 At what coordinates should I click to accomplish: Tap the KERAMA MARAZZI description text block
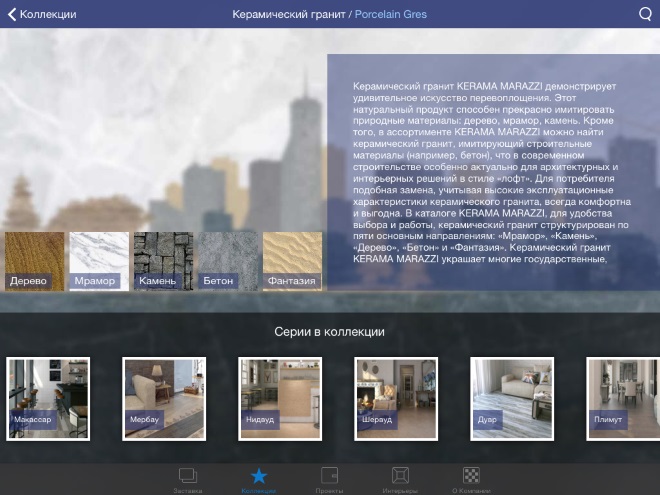[492, 173]
